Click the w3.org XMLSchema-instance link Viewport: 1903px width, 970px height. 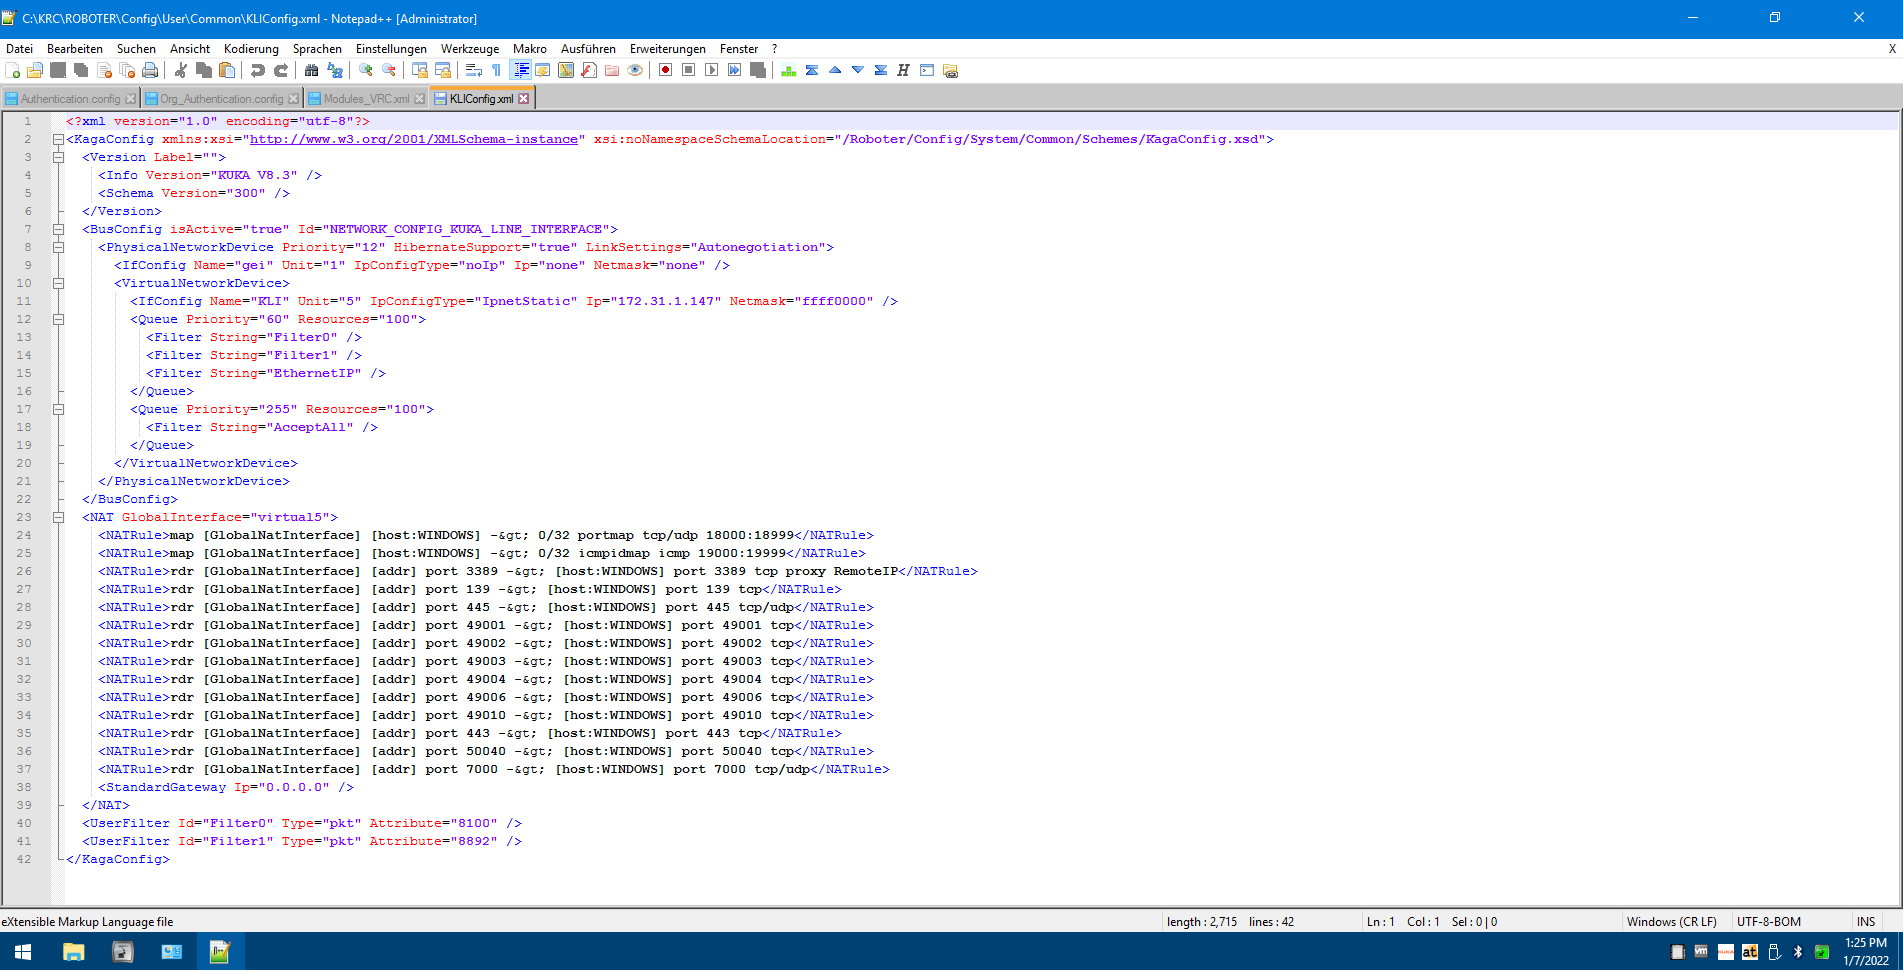pyautogui.click(x=413, y=139)
